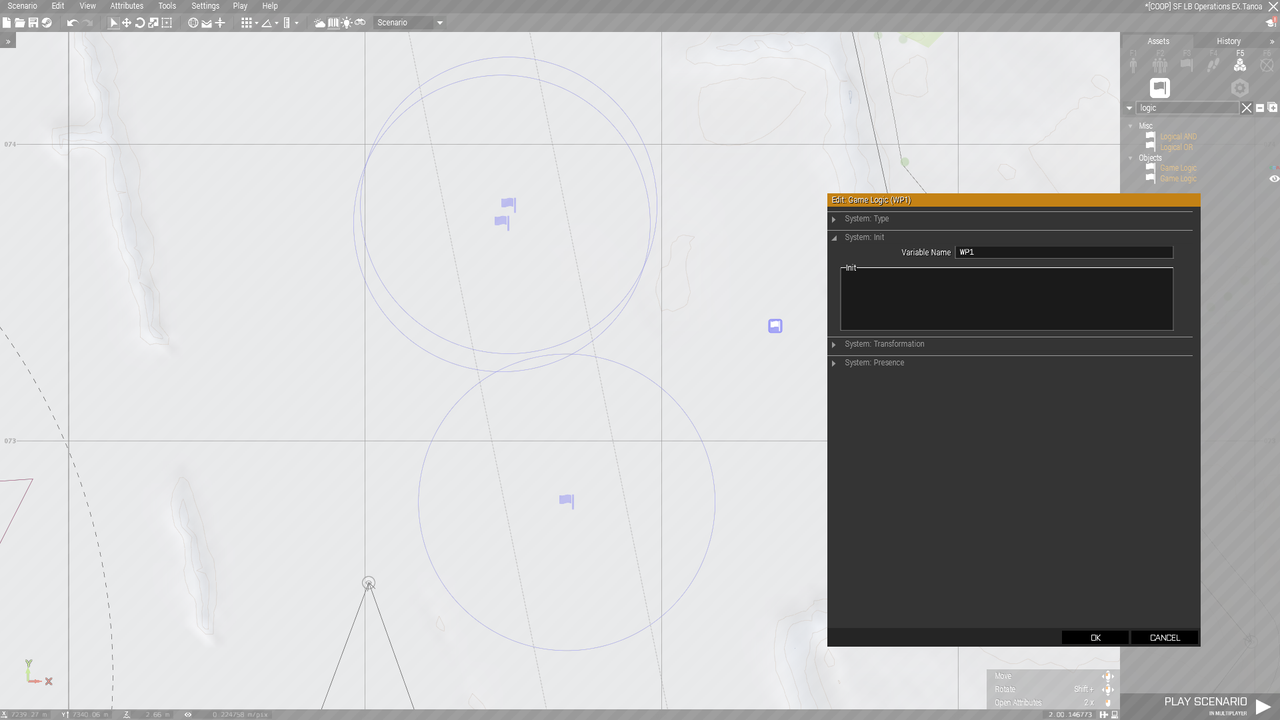Undo the last editor action
1280x720 pixels.
point(72,23)
